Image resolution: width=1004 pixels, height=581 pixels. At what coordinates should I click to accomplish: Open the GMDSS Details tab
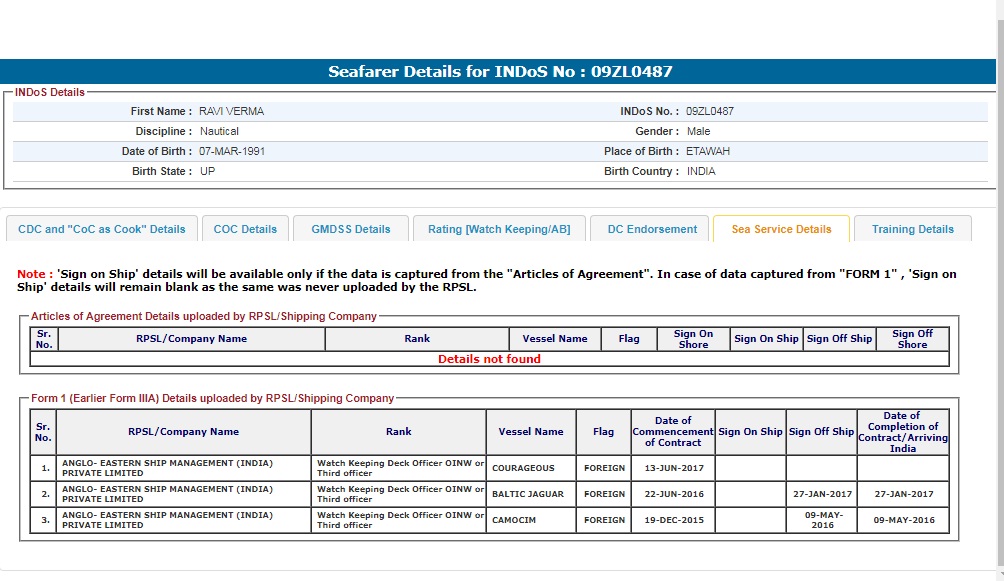(x=351, y=229)
